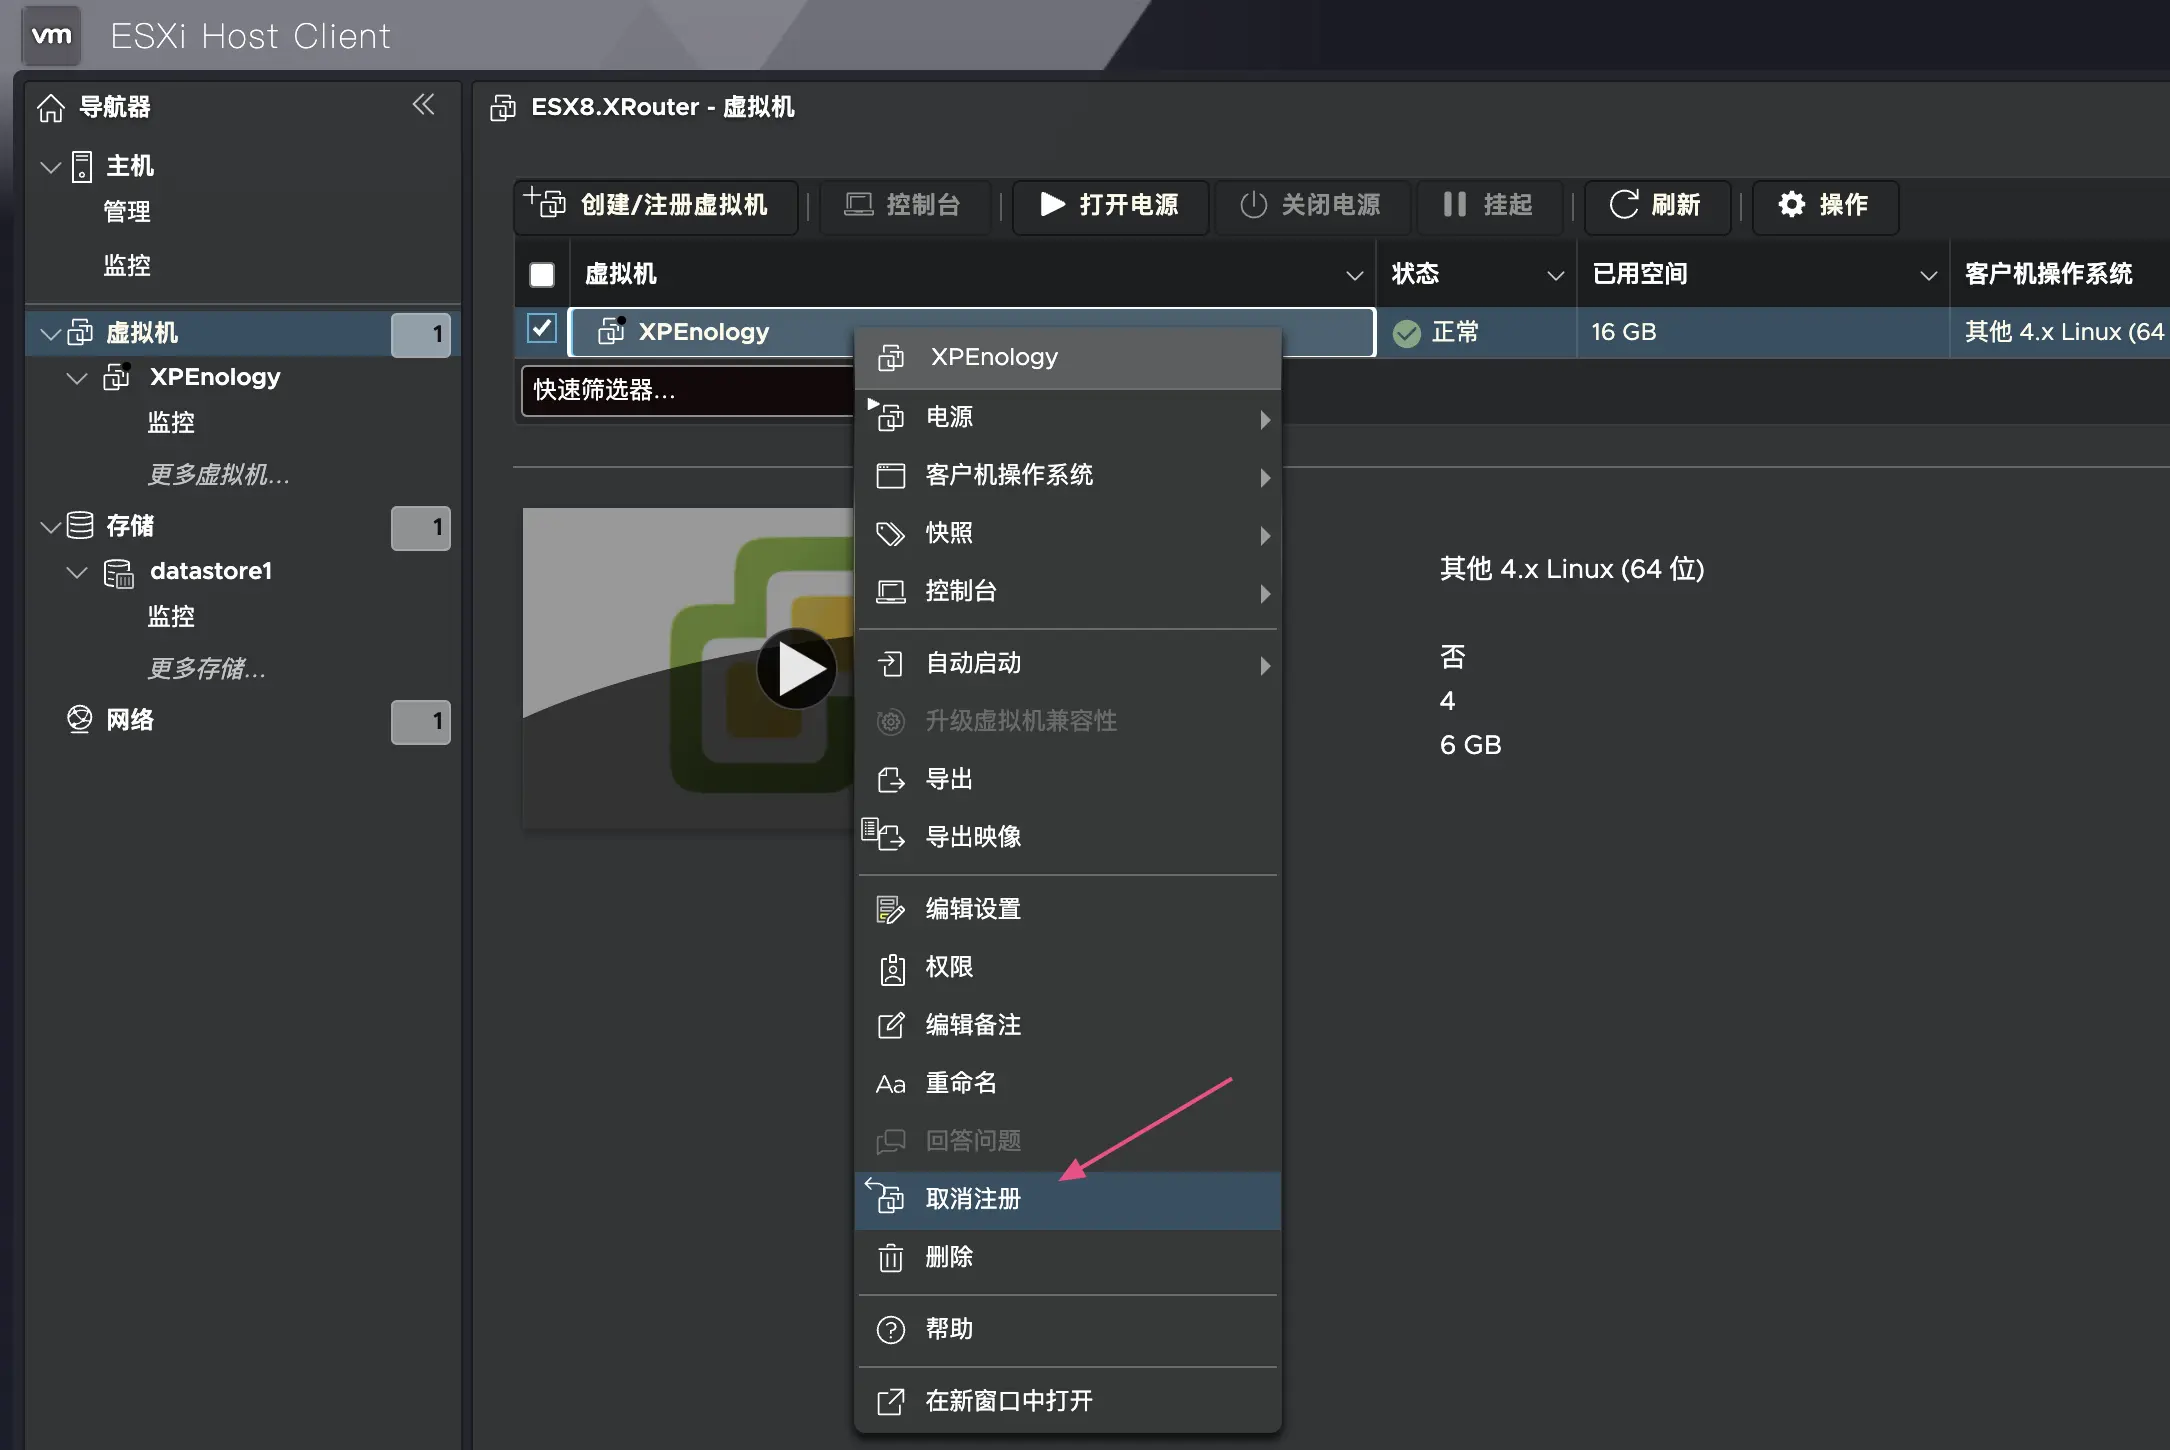Click the unregister icon beside 取消注册
2170x1450 pixels.
pyautogui.click(x=886, y=1196)
